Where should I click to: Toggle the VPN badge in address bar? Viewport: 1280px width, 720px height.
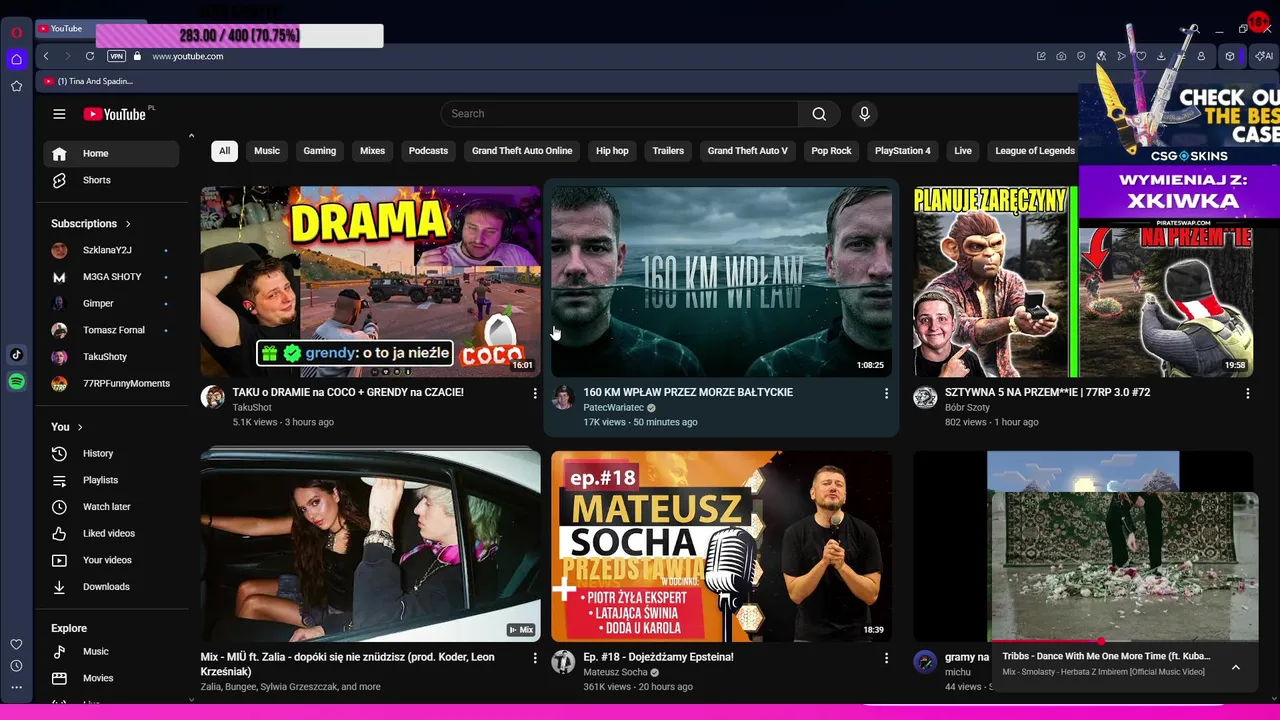pyautogui.click(x=116, y=56)
